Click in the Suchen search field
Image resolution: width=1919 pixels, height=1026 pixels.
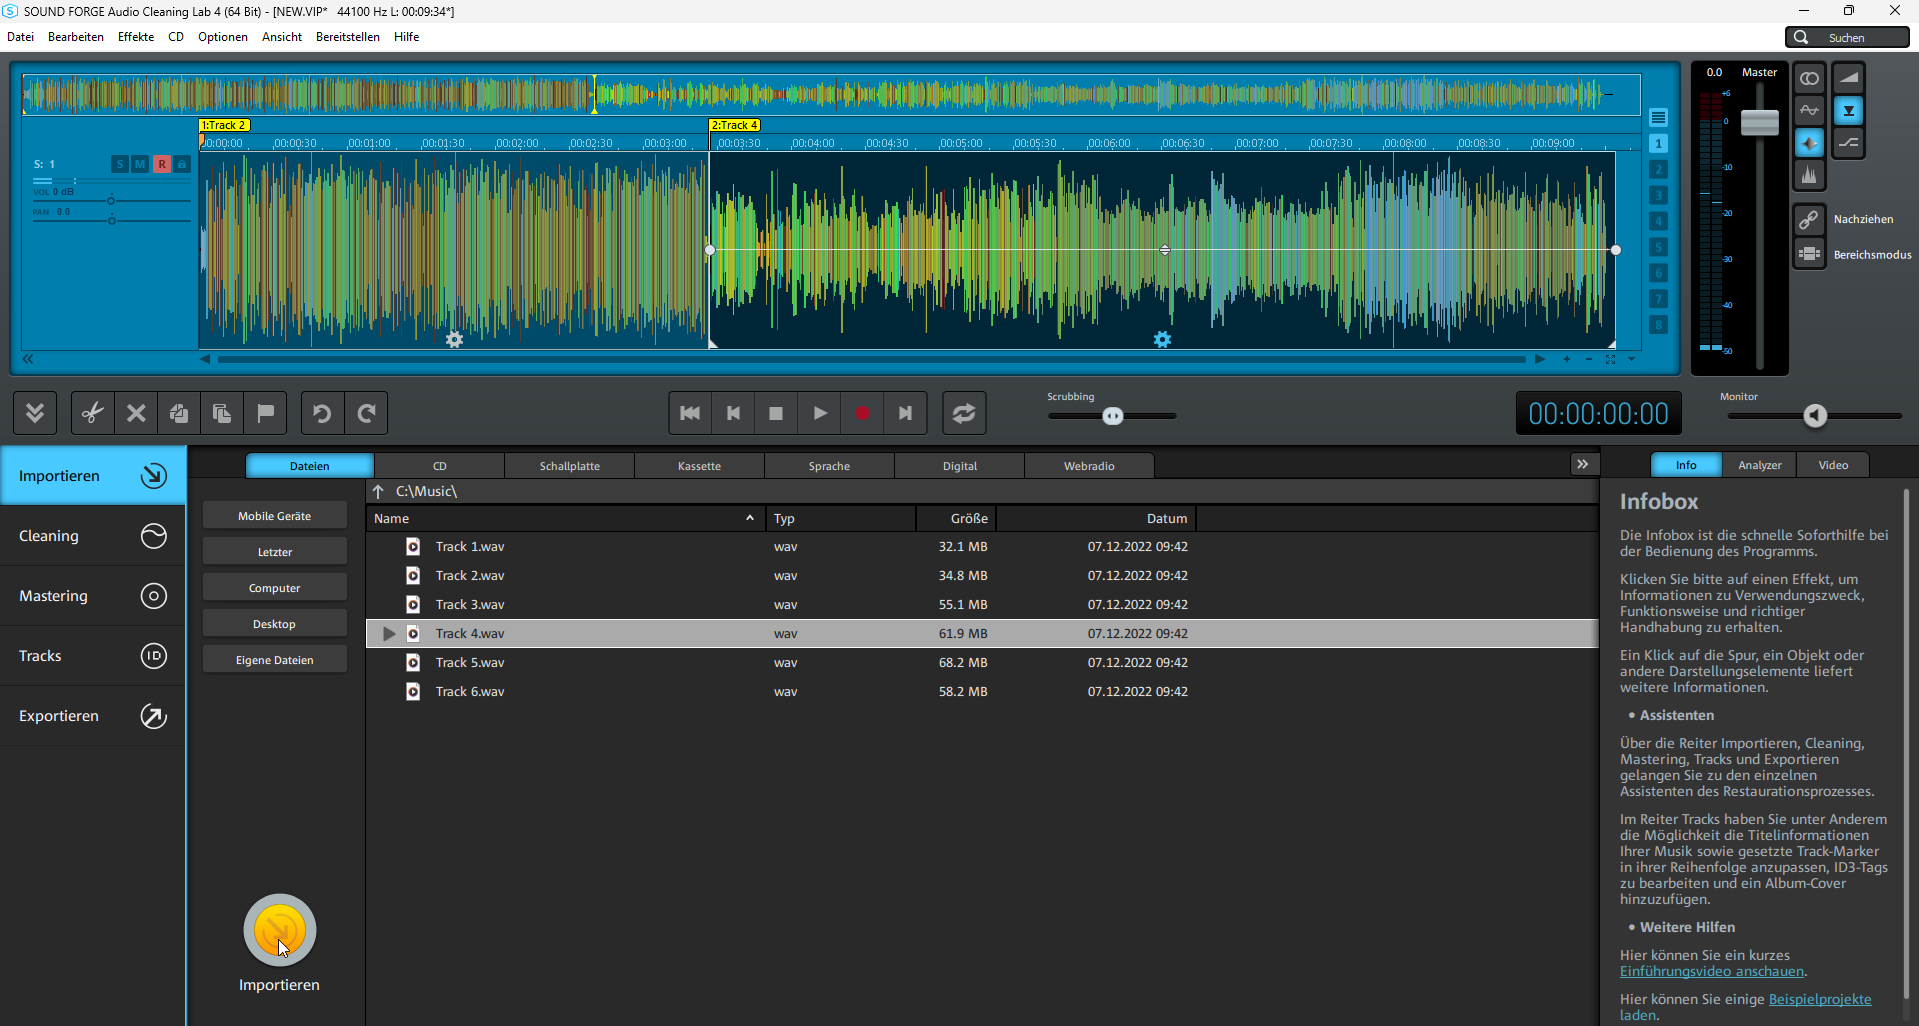coord(1848,37)
